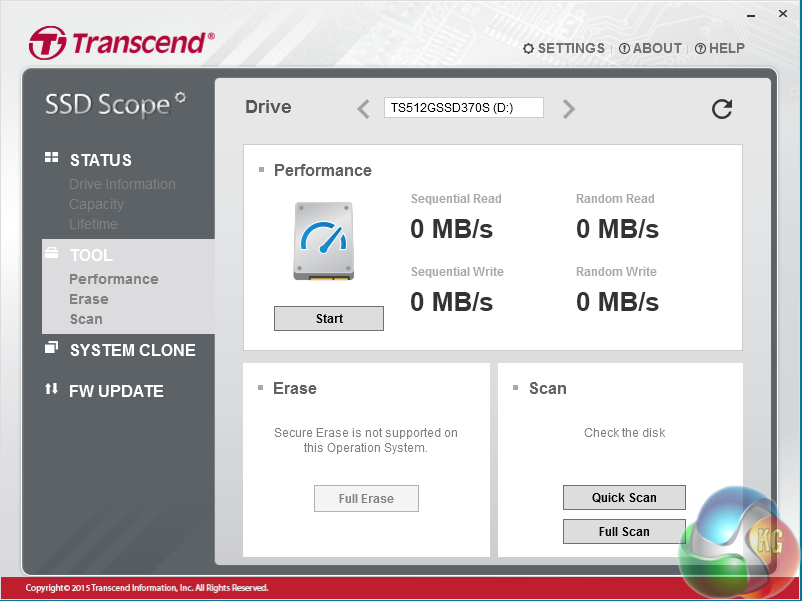Screen dimensions: 802x601
Task: Click the Sequential Write value
Action: coord(451,302)
